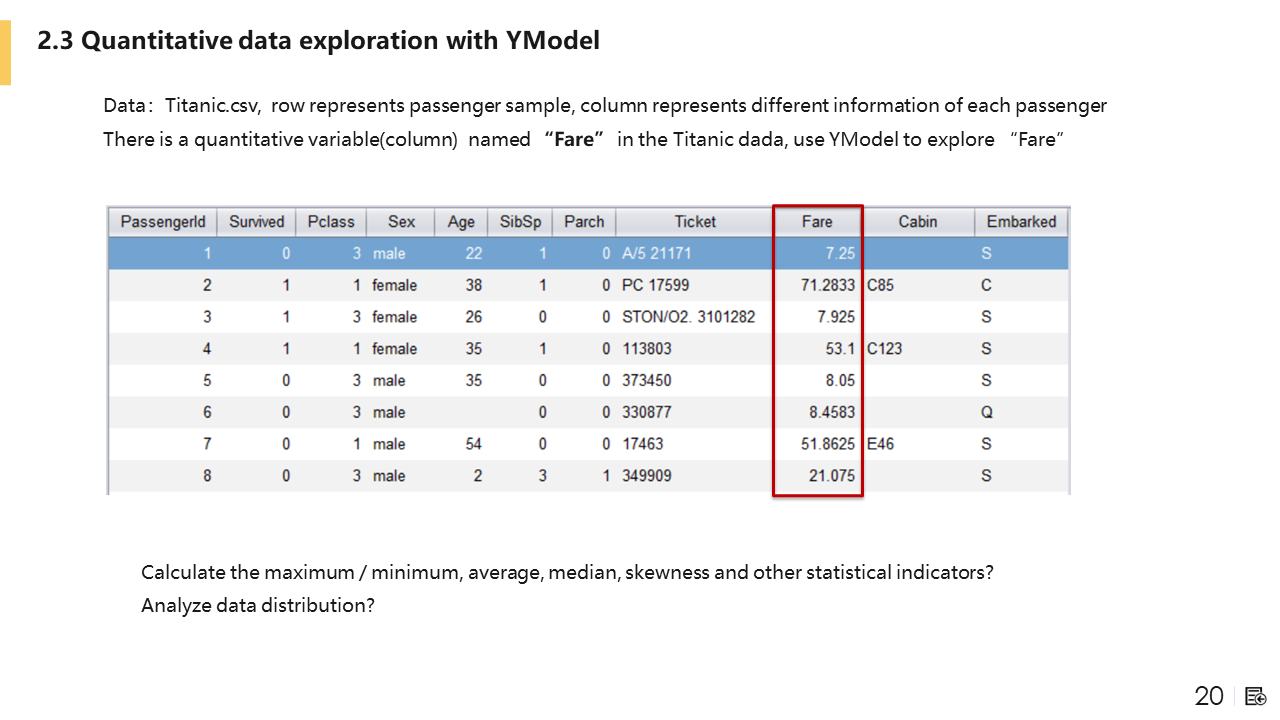Select the fare cell 51.8625
The image size is (1280, 720).
coord(828,444)
